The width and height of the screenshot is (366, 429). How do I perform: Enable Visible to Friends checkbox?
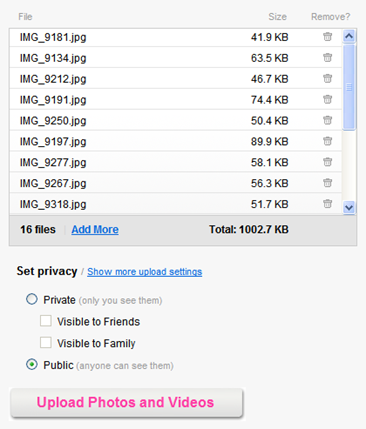pyautogui.click(x=46, y=321)
